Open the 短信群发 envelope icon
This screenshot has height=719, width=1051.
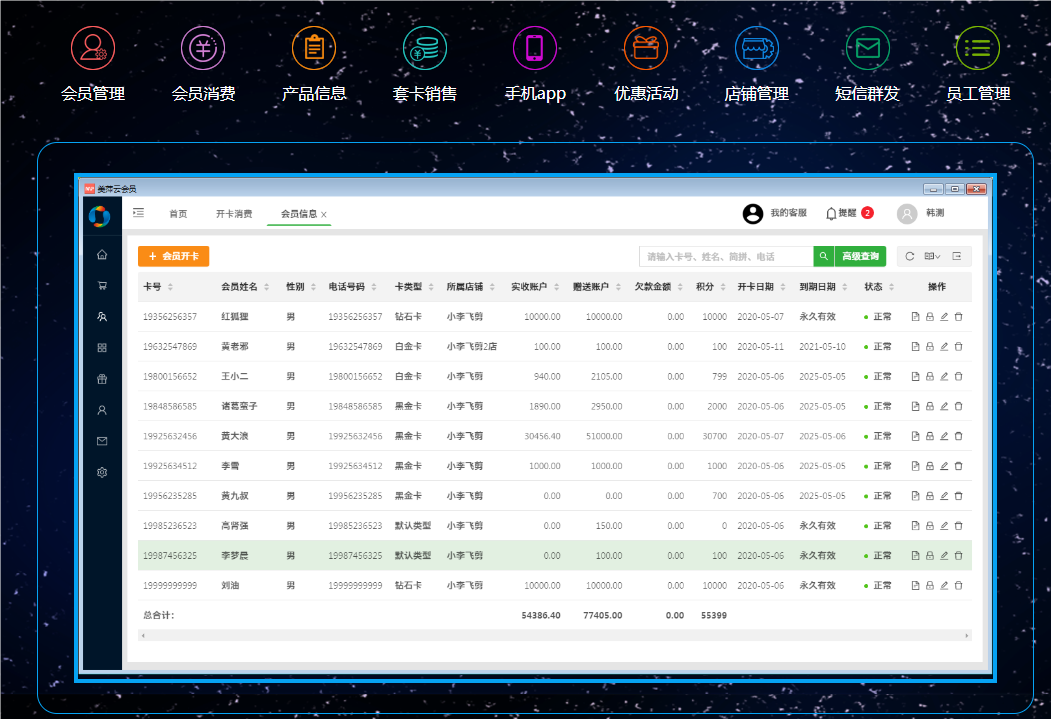point(867,48)
